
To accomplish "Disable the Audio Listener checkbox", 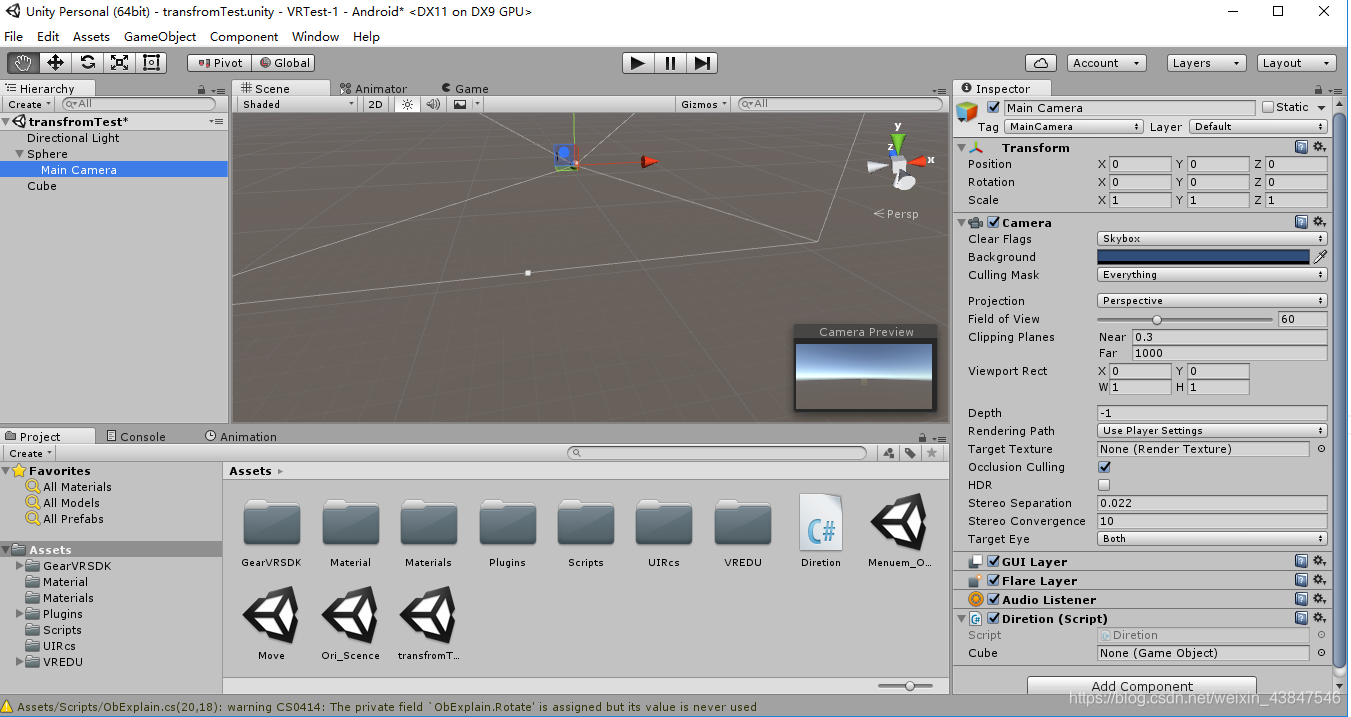I will pyautogui.click(x=994, y=599).
